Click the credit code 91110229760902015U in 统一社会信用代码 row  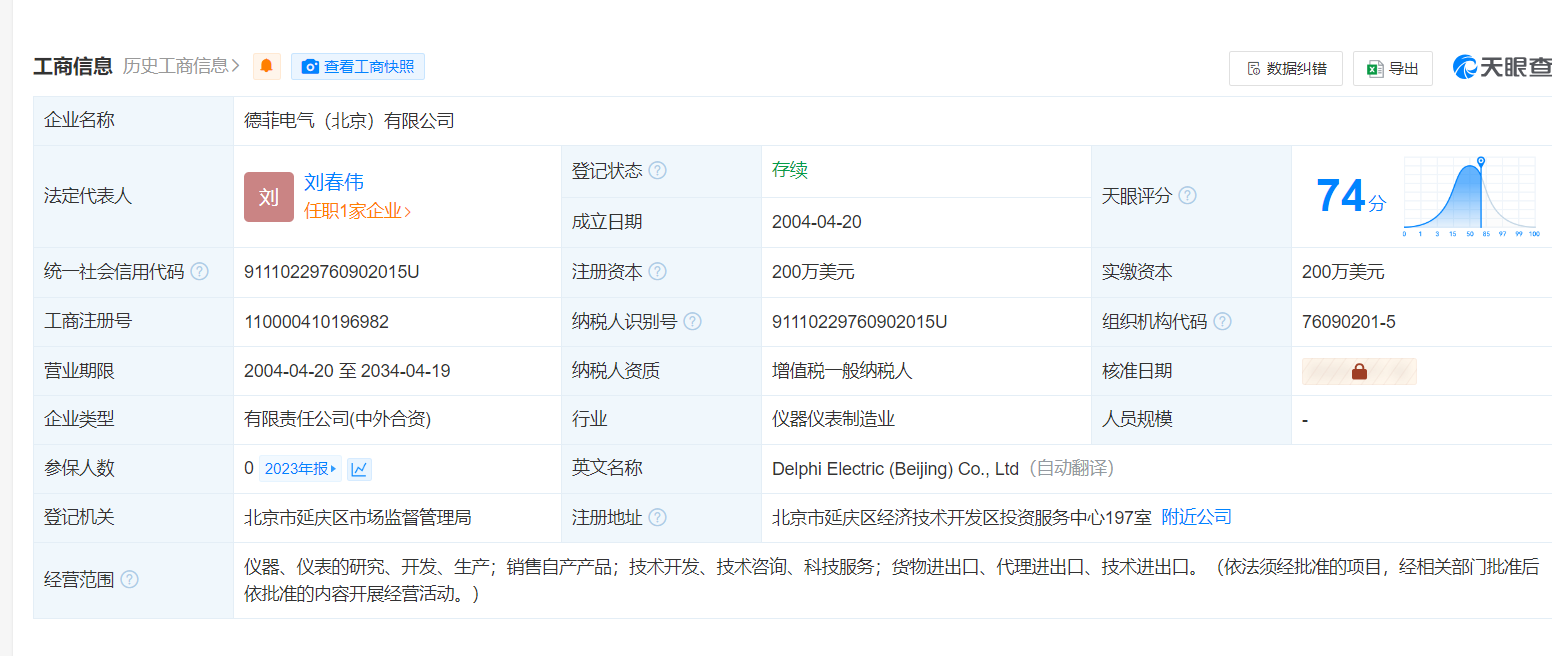[x=332, y=272]
